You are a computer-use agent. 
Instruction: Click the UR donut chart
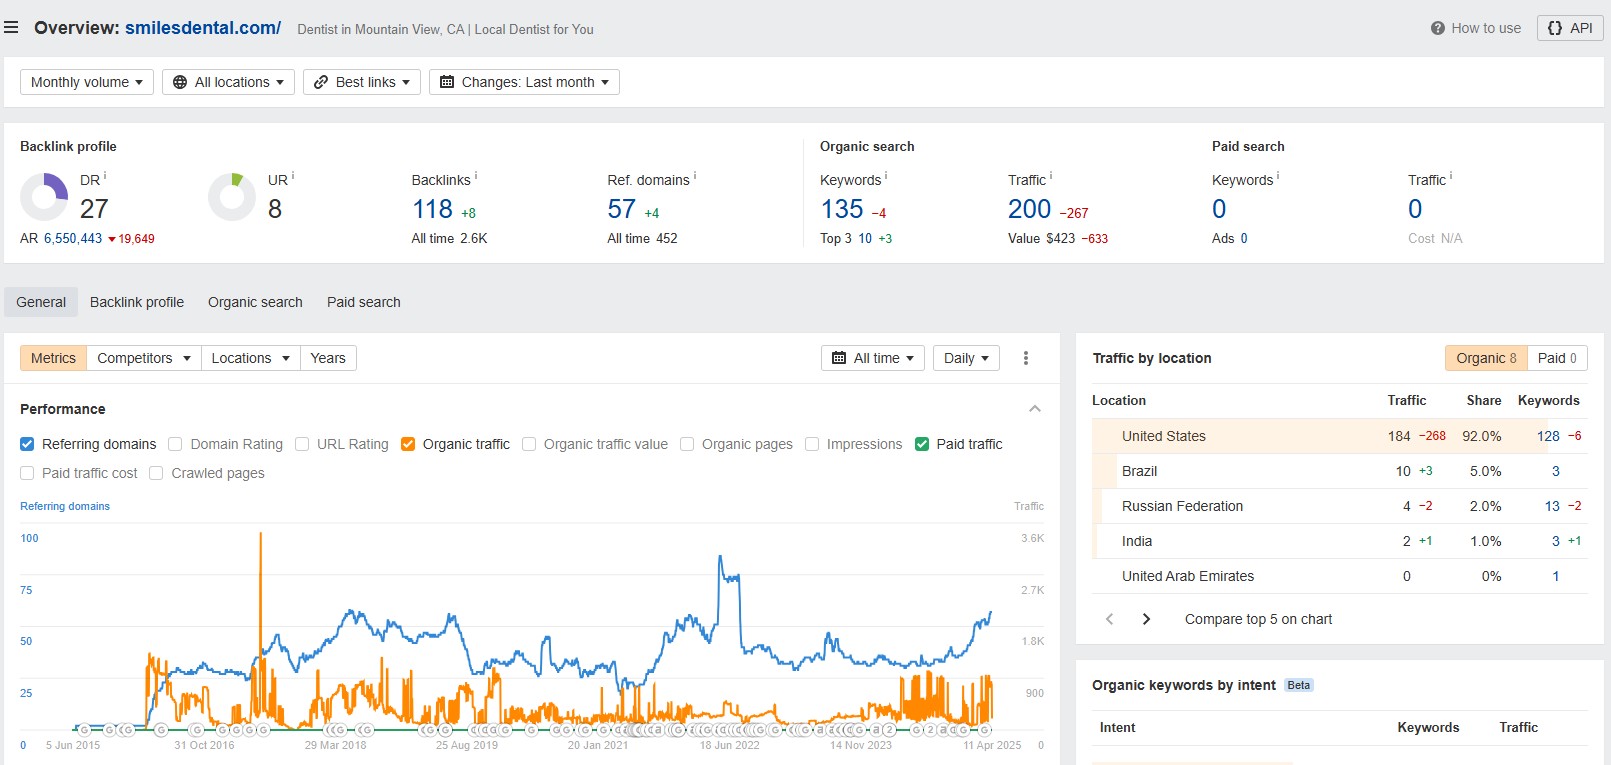232,196
